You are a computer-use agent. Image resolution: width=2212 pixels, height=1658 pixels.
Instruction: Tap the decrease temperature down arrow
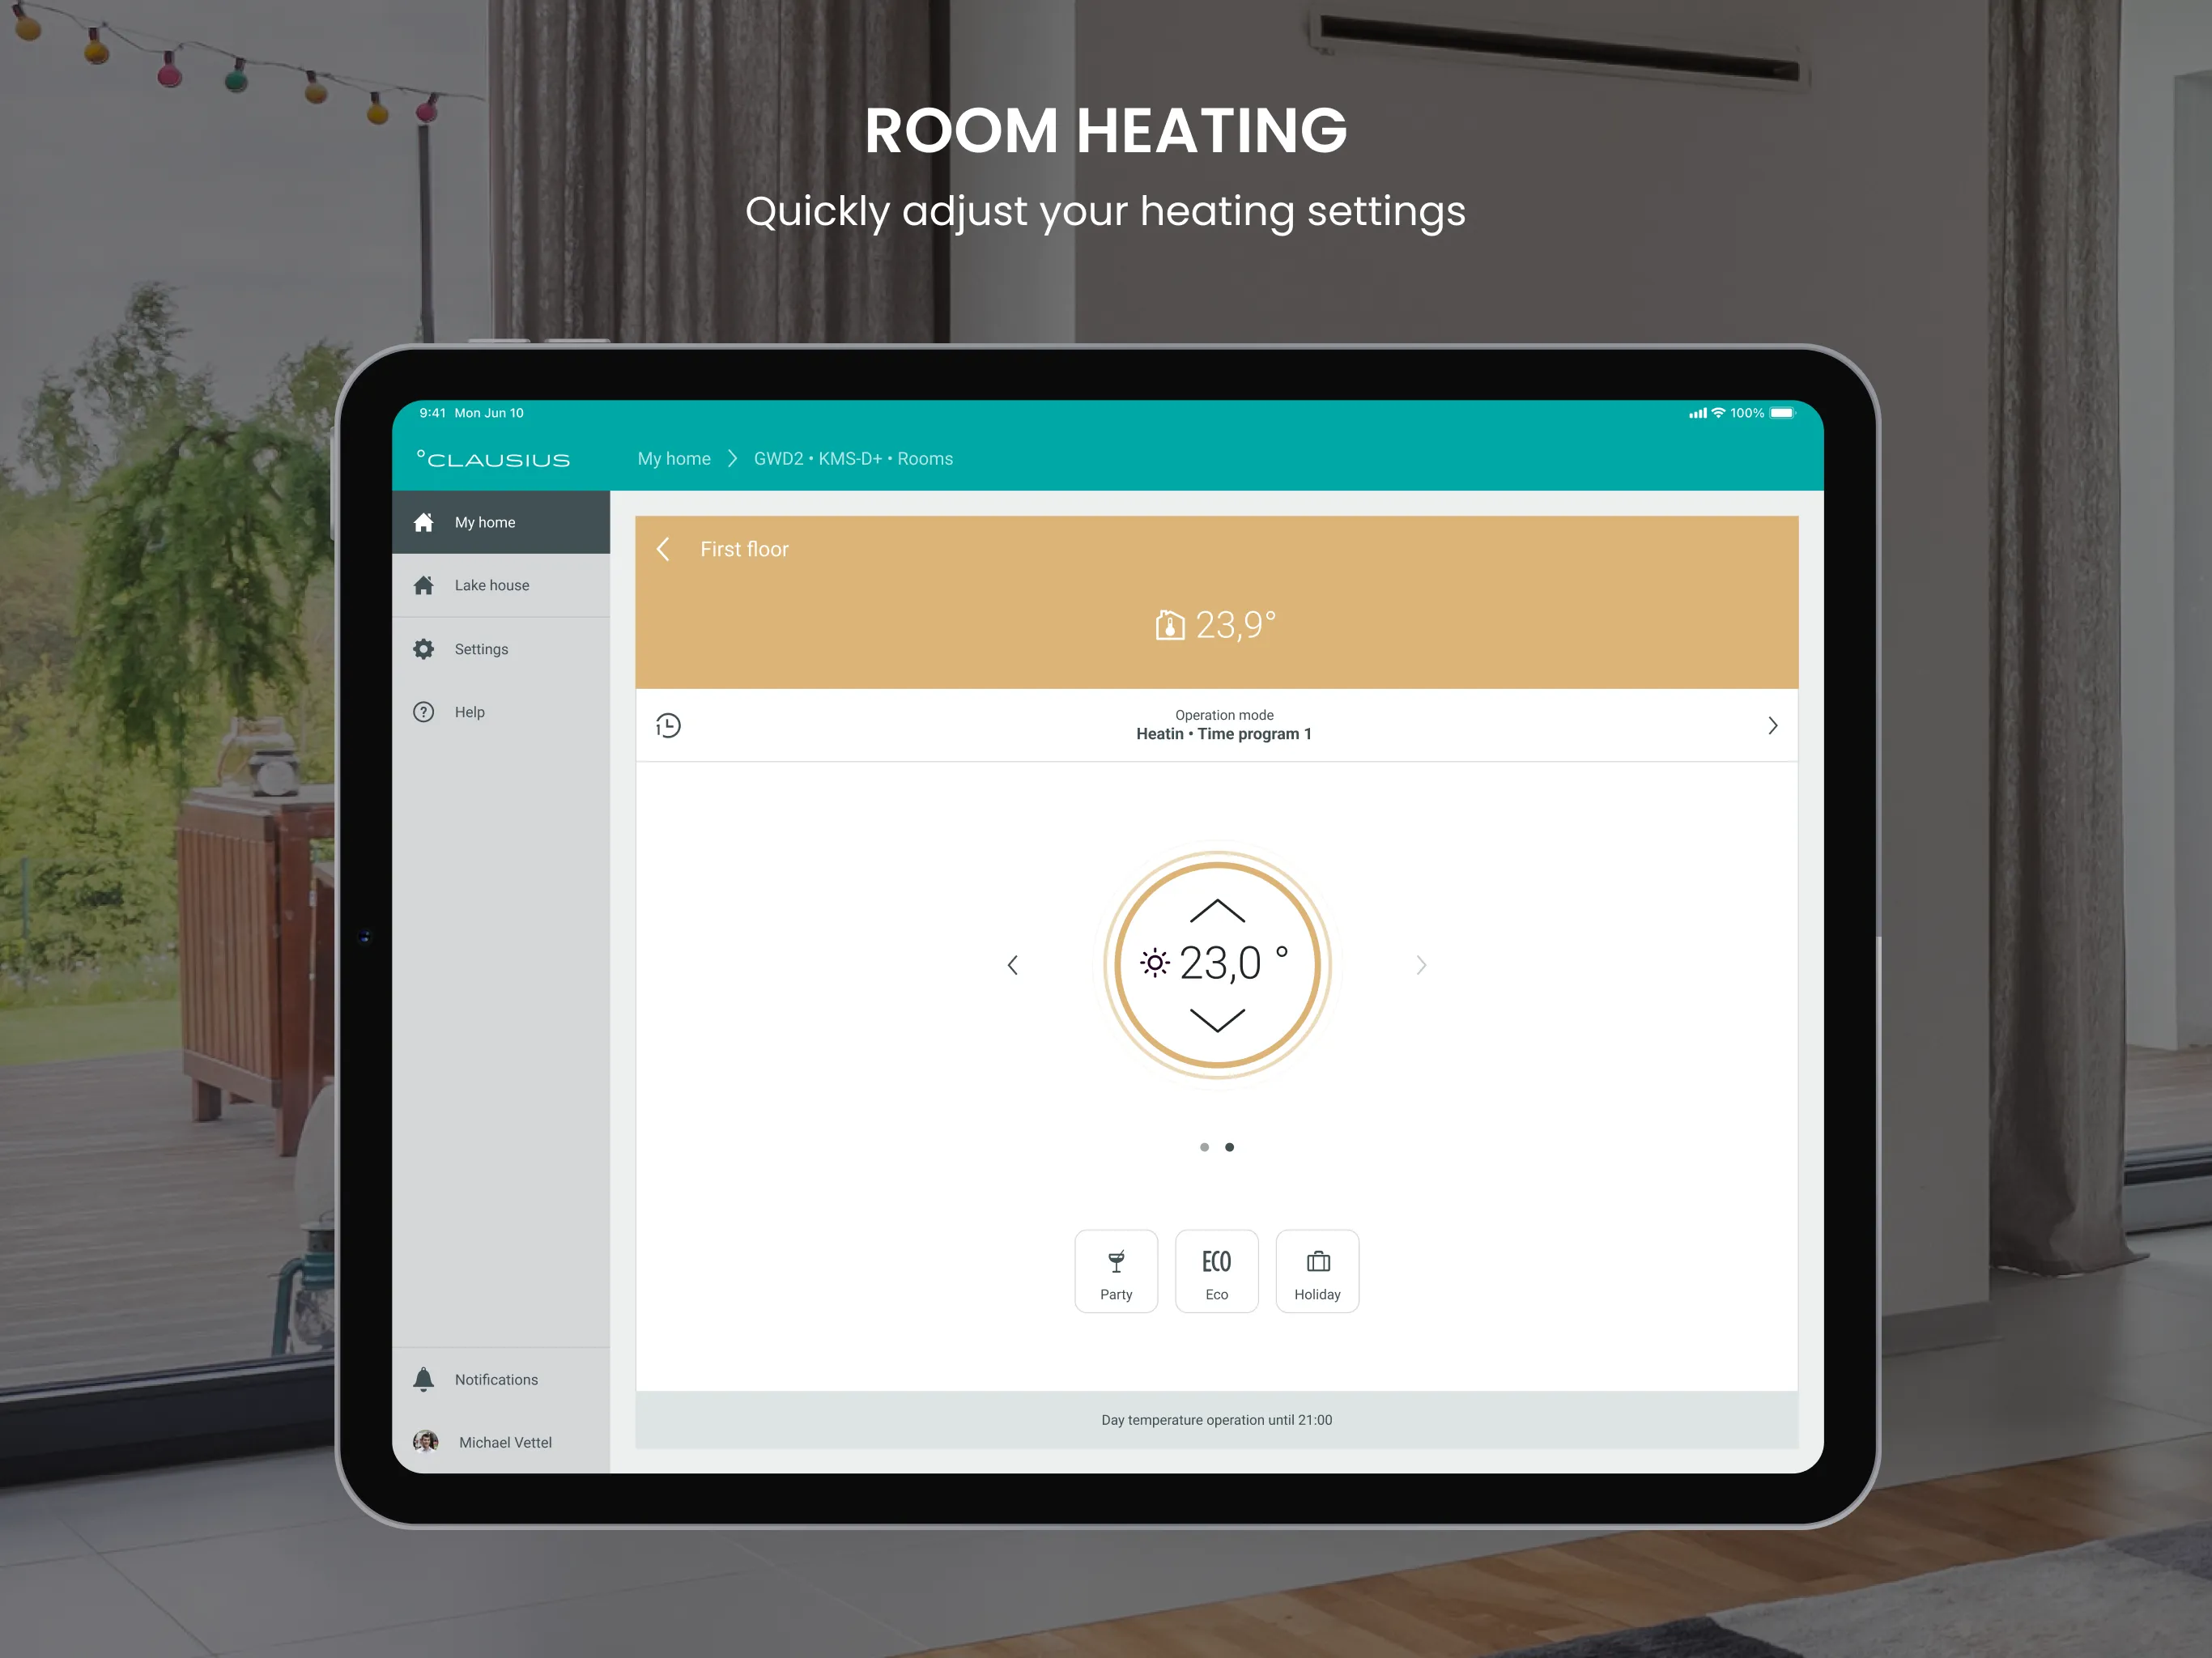click(x=1219, y=1024)
